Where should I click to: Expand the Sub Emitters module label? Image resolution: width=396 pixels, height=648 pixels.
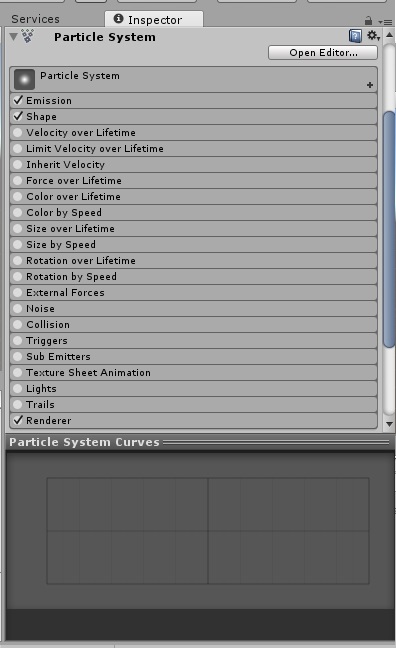(58, 357)
